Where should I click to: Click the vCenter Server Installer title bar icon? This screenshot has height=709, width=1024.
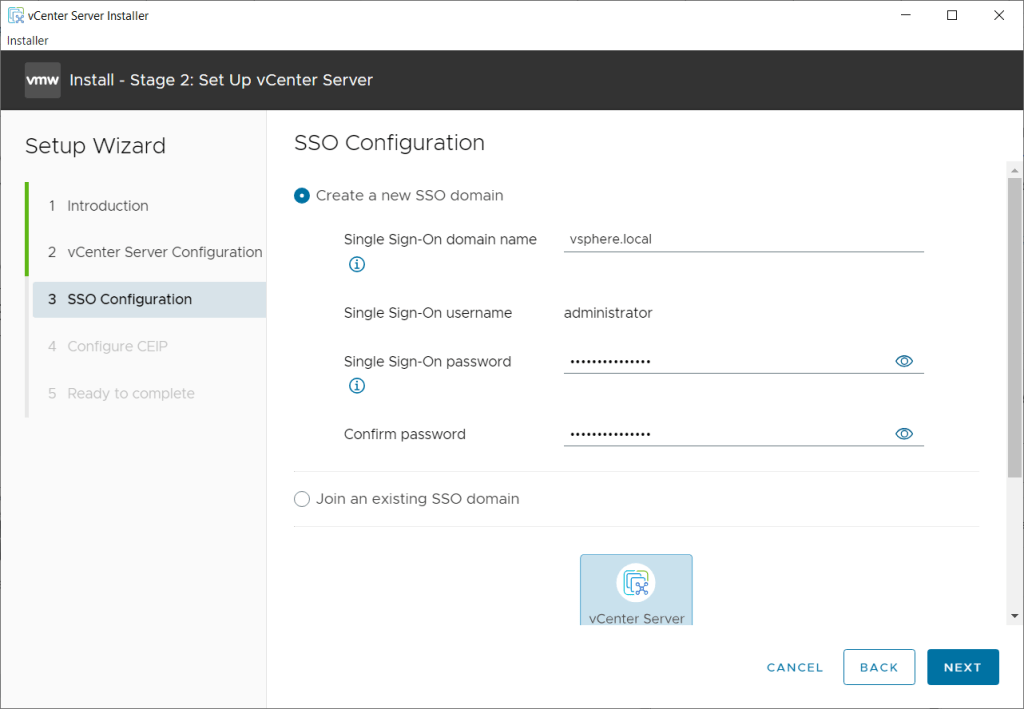pyautogui.click(x=15, y=15)
